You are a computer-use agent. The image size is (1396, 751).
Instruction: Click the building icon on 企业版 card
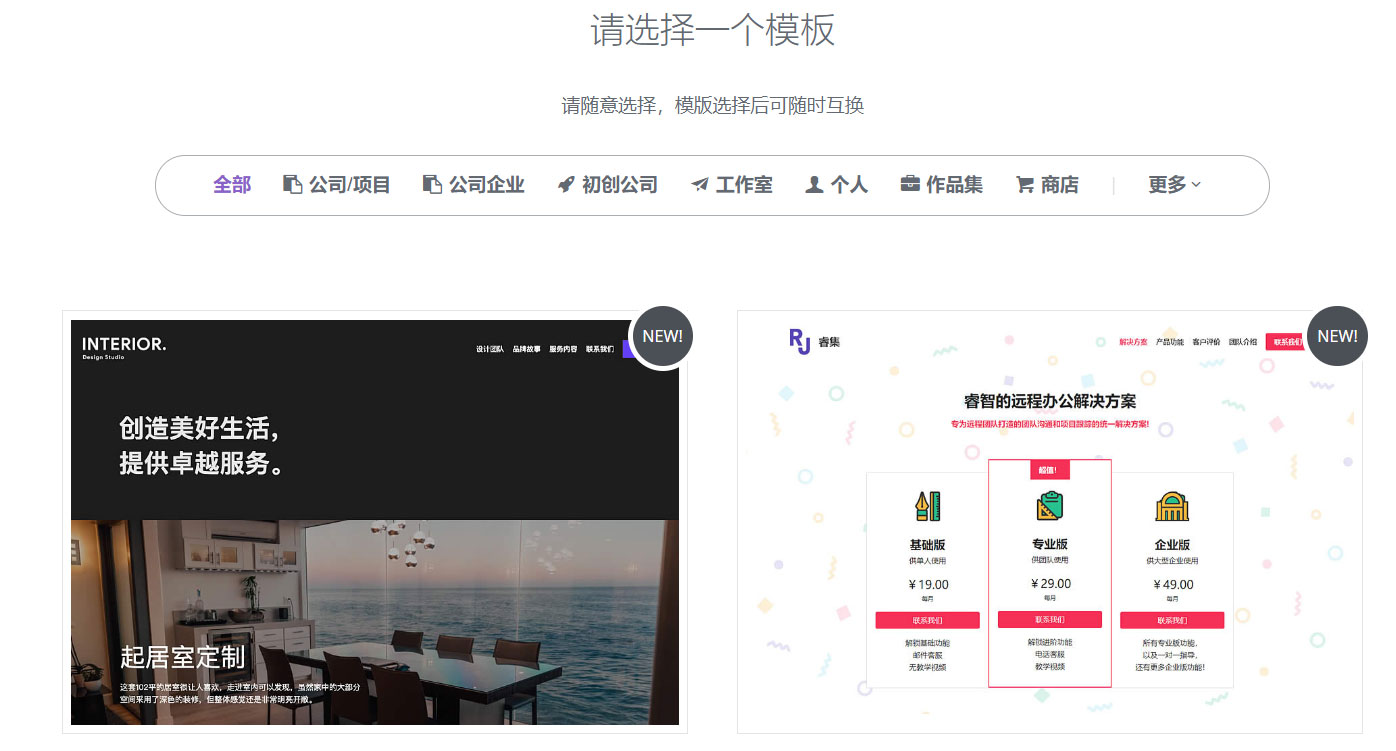click(1173, 508)
